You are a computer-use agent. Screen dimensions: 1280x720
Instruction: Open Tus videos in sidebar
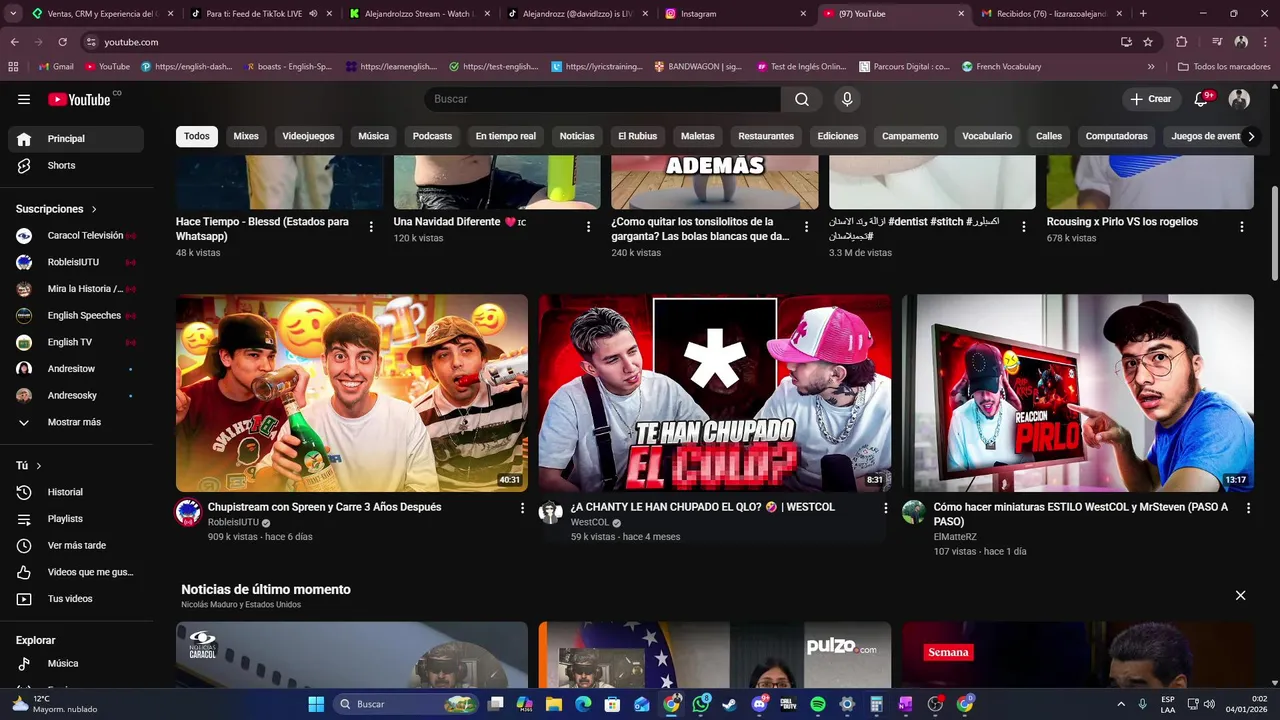[76, 599]
